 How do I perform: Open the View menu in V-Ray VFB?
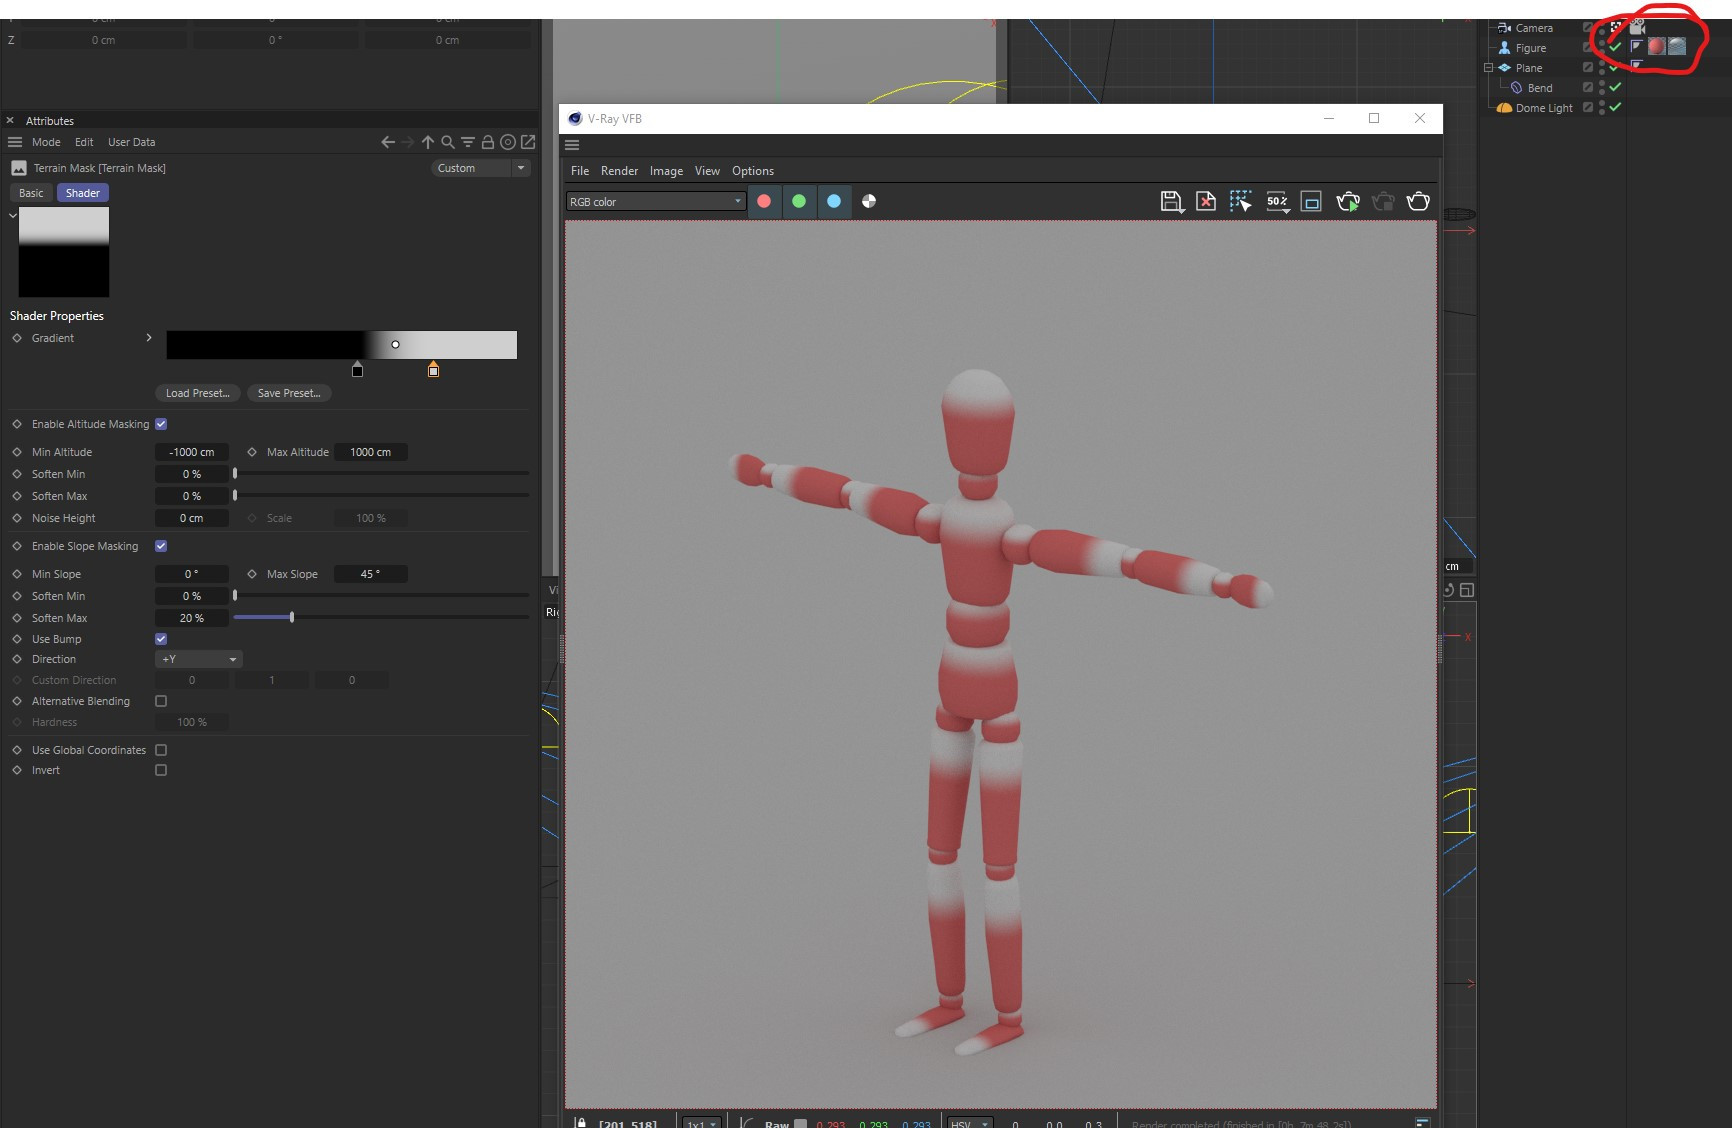pyautogui.click(x=707, y=171)
